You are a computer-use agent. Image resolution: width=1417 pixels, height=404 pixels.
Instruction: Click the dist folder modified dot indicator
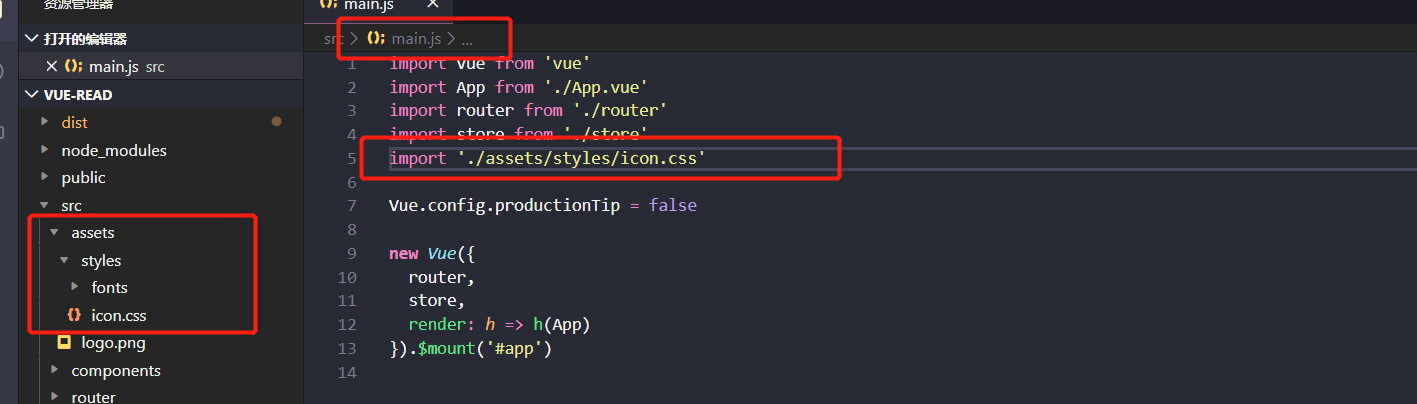pos(277,122)
